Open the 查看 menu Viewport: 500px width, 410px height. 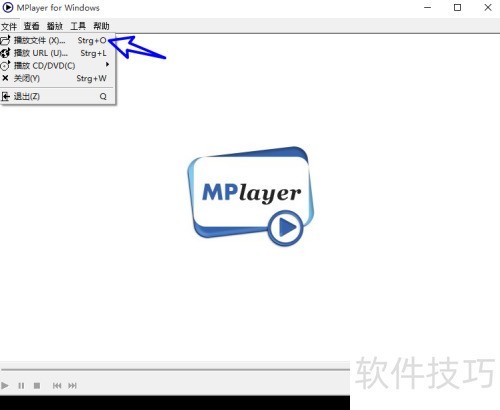(32, 26)
